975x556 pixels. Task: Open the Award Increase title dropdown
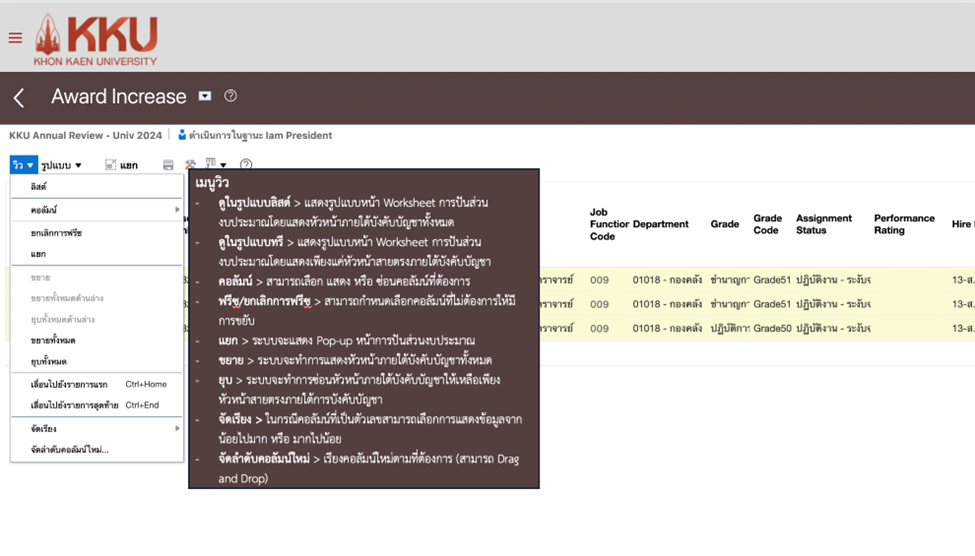(x=205, y=96)
